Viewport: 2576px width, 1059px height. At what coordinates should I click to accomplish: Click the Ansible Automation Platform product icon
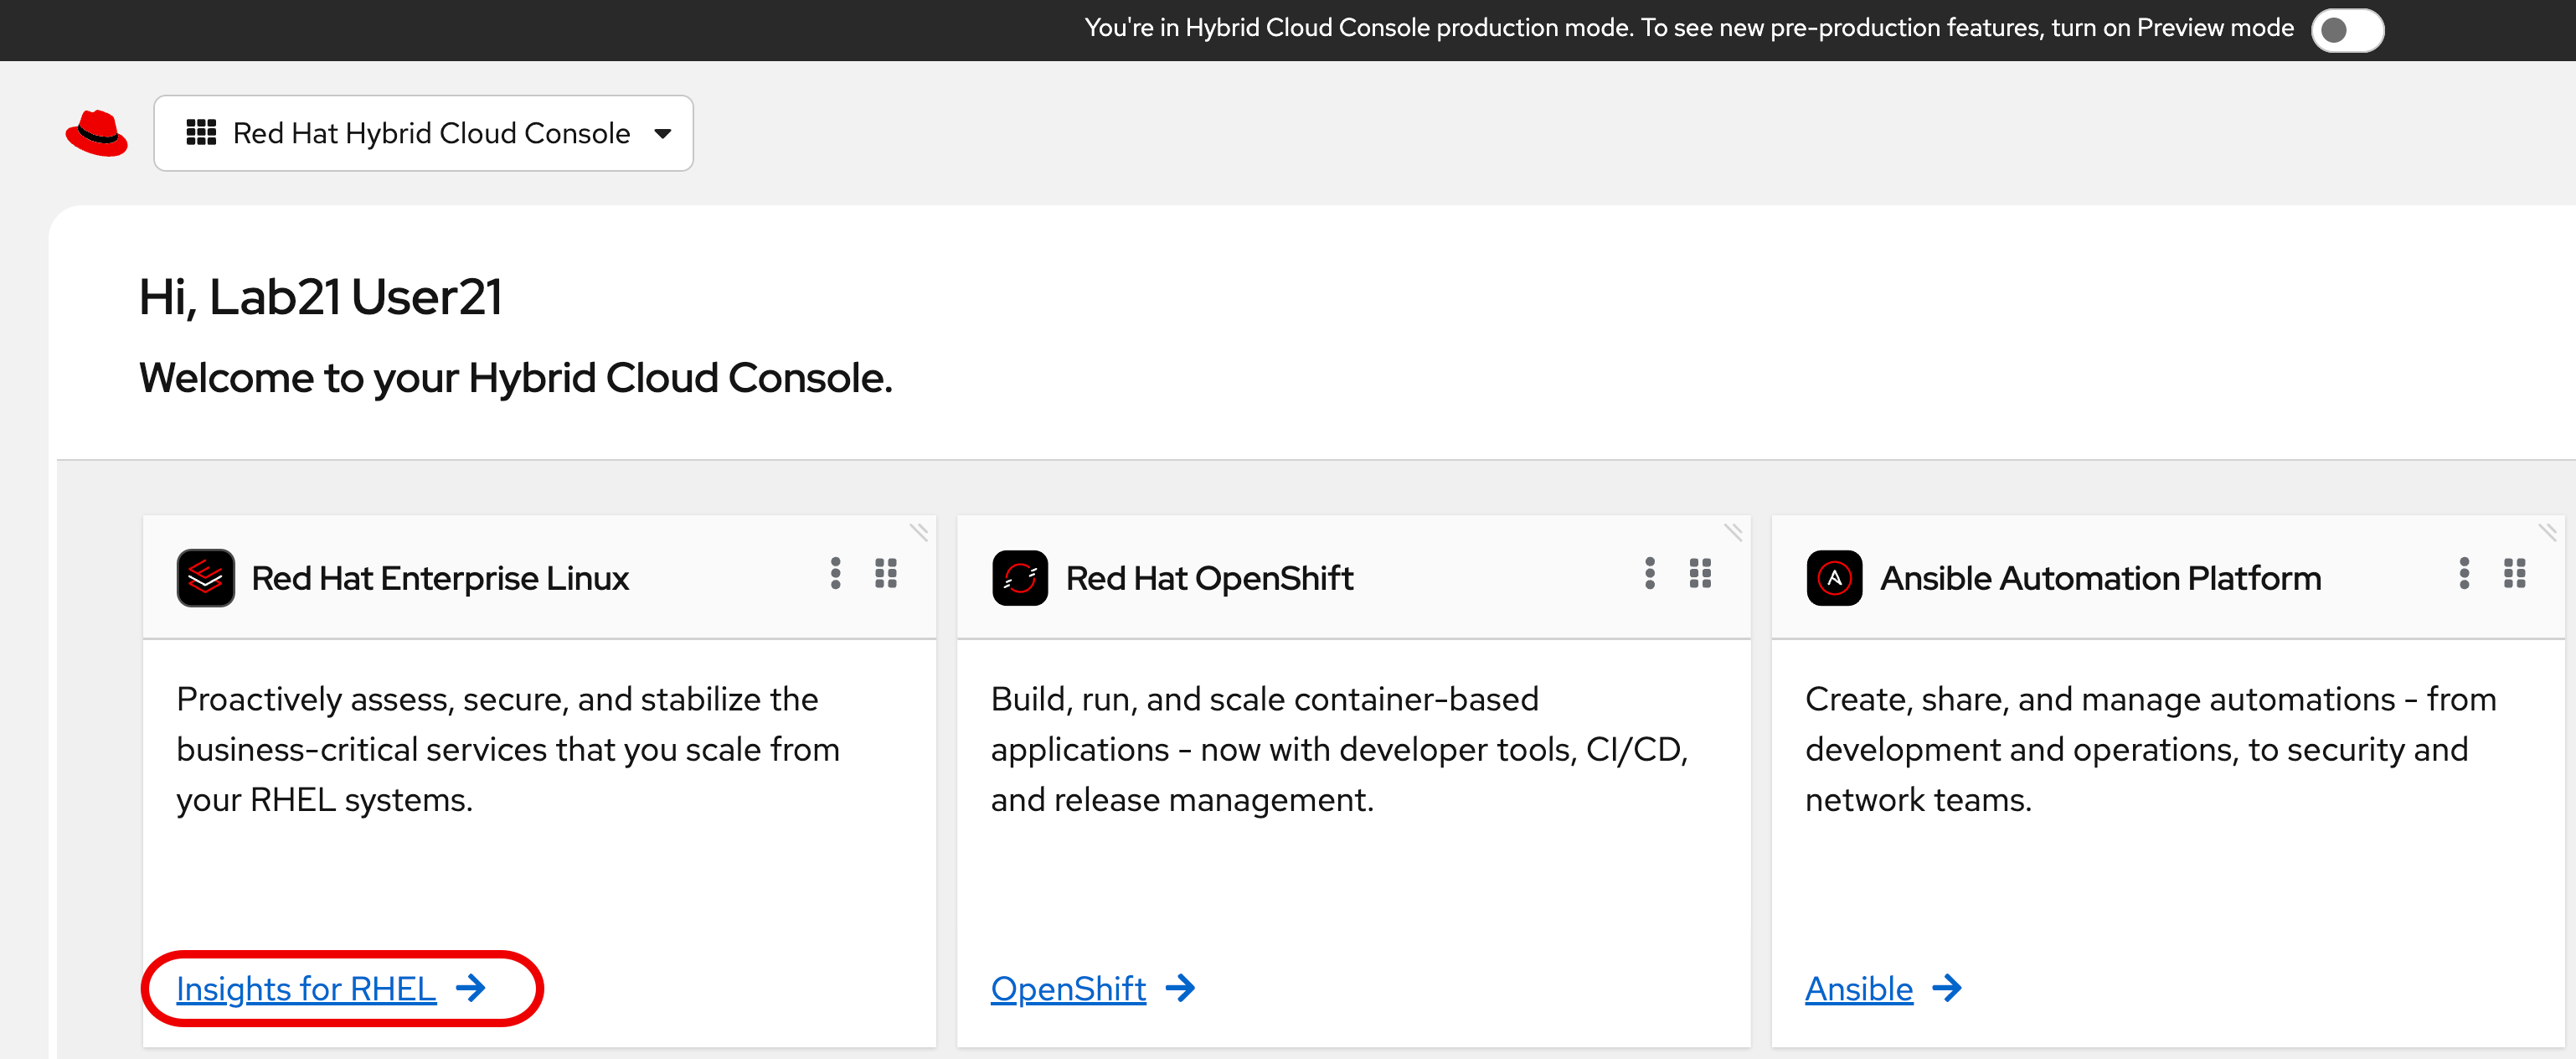1835,578
